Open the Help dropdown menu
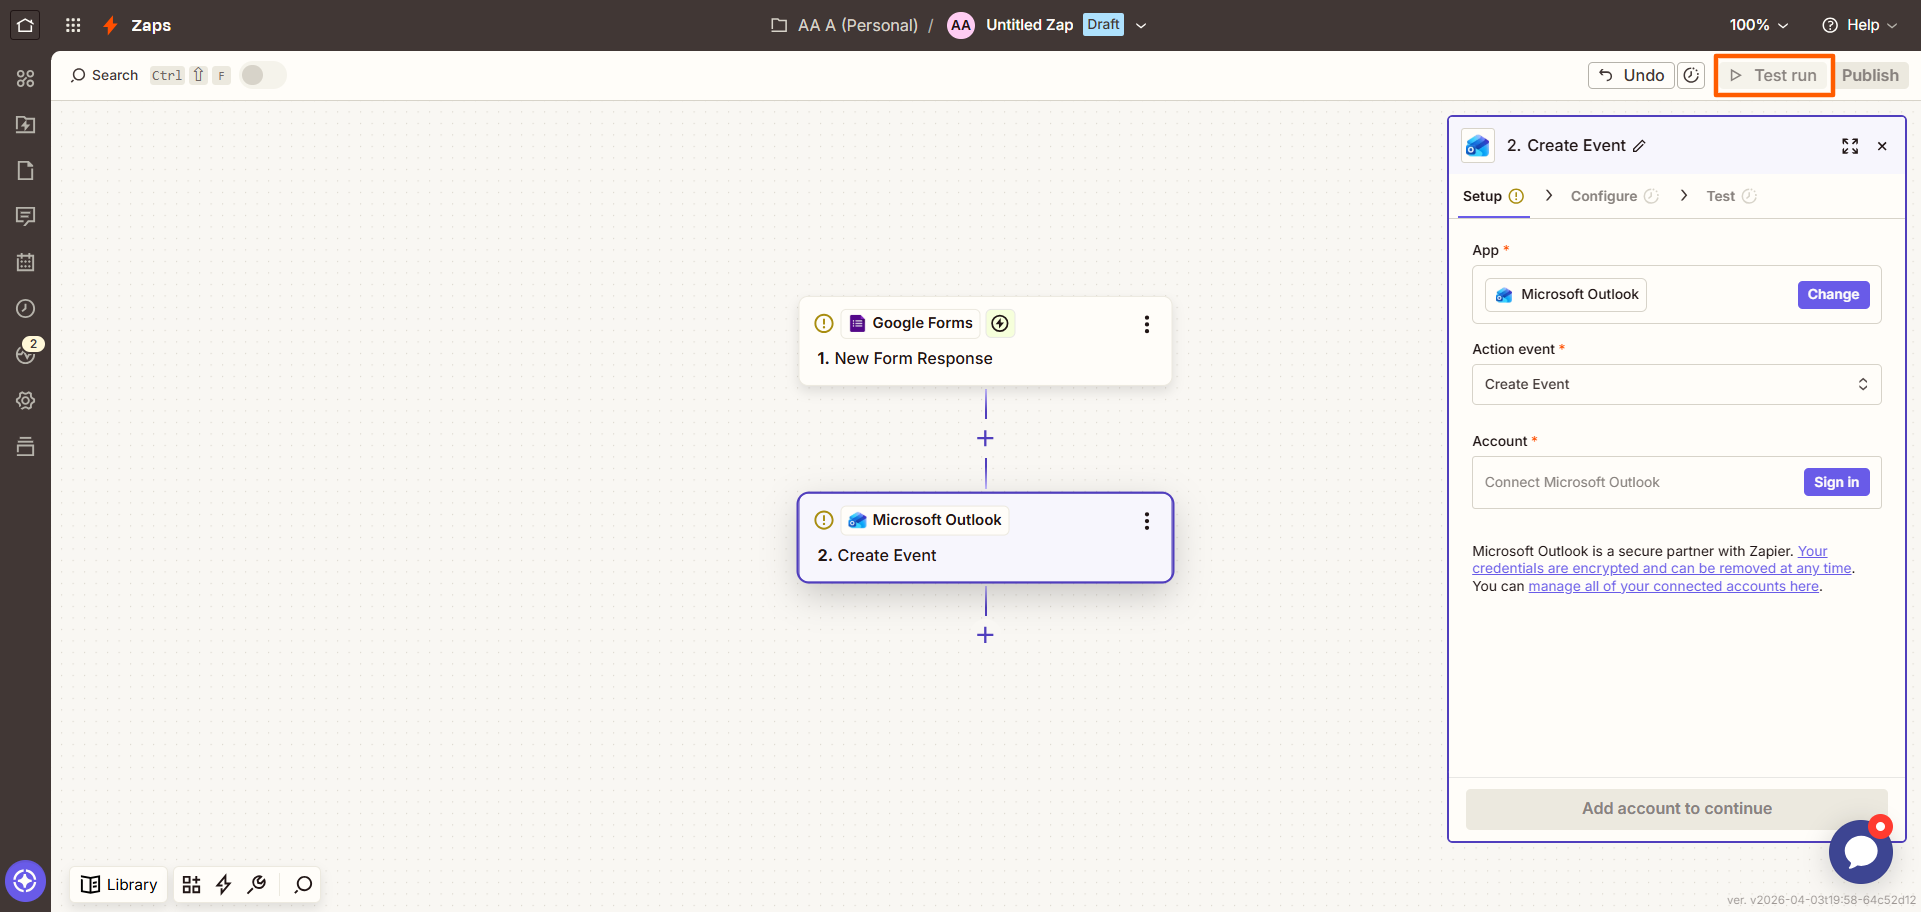The height and width of the screenshot is (912, 1921). pyautogui.click(x=1859, y=25)
